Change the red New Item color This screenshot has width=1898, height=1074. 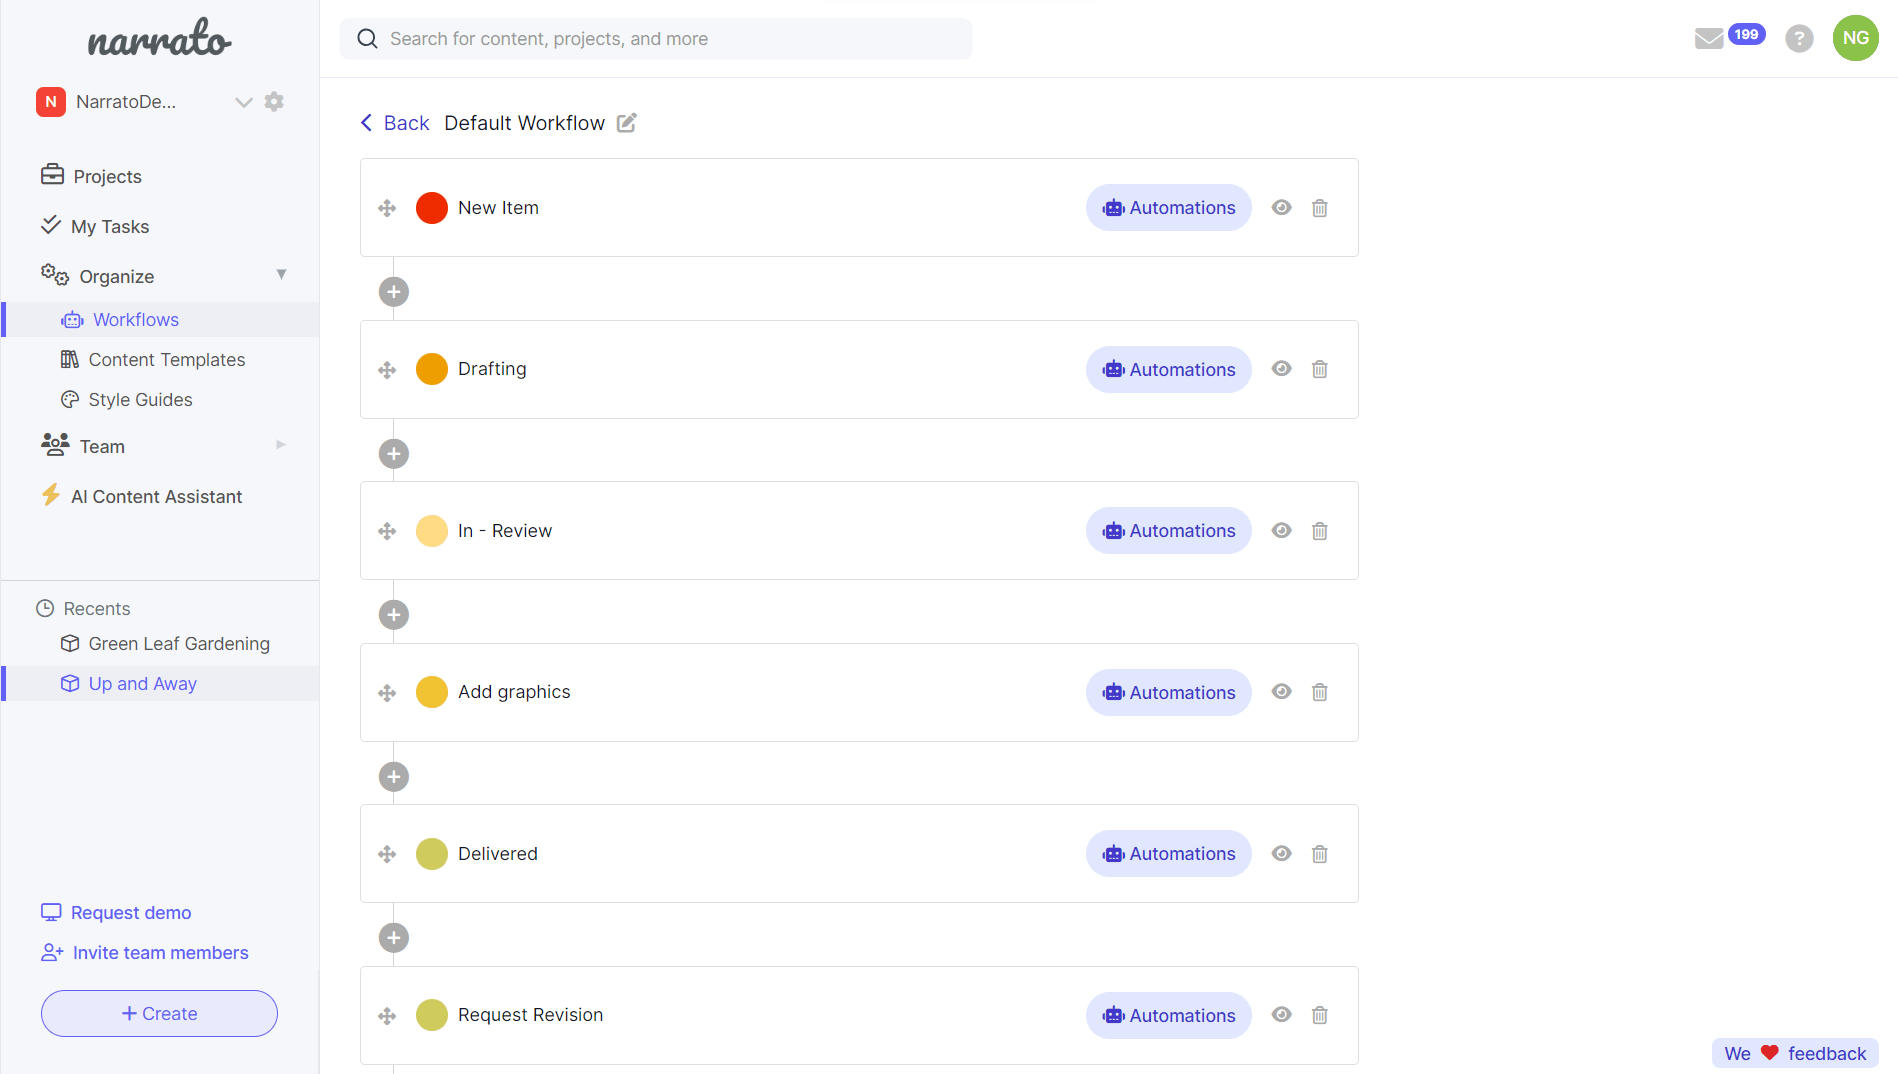tap(432, 208)
